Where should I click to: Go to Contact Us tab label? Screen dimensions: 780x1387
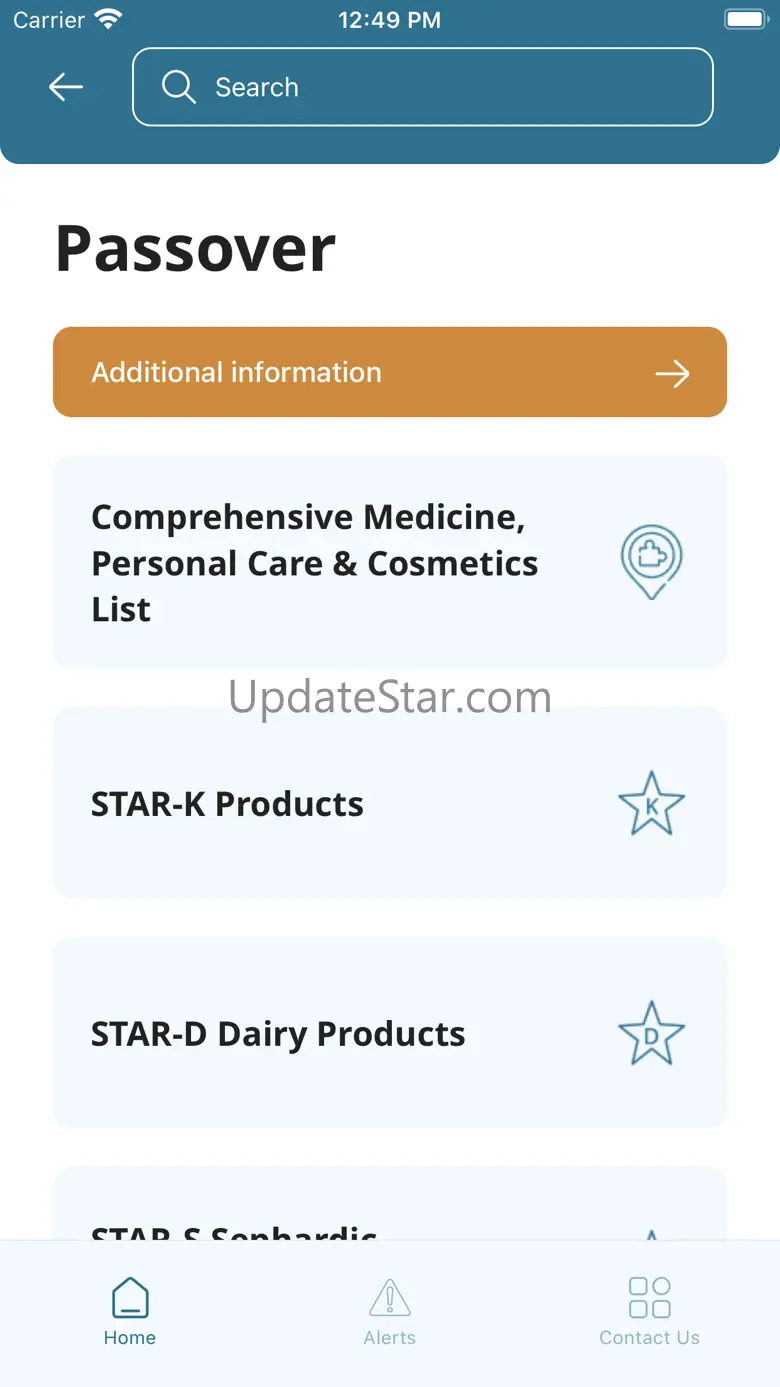(x=649, y=1338)
